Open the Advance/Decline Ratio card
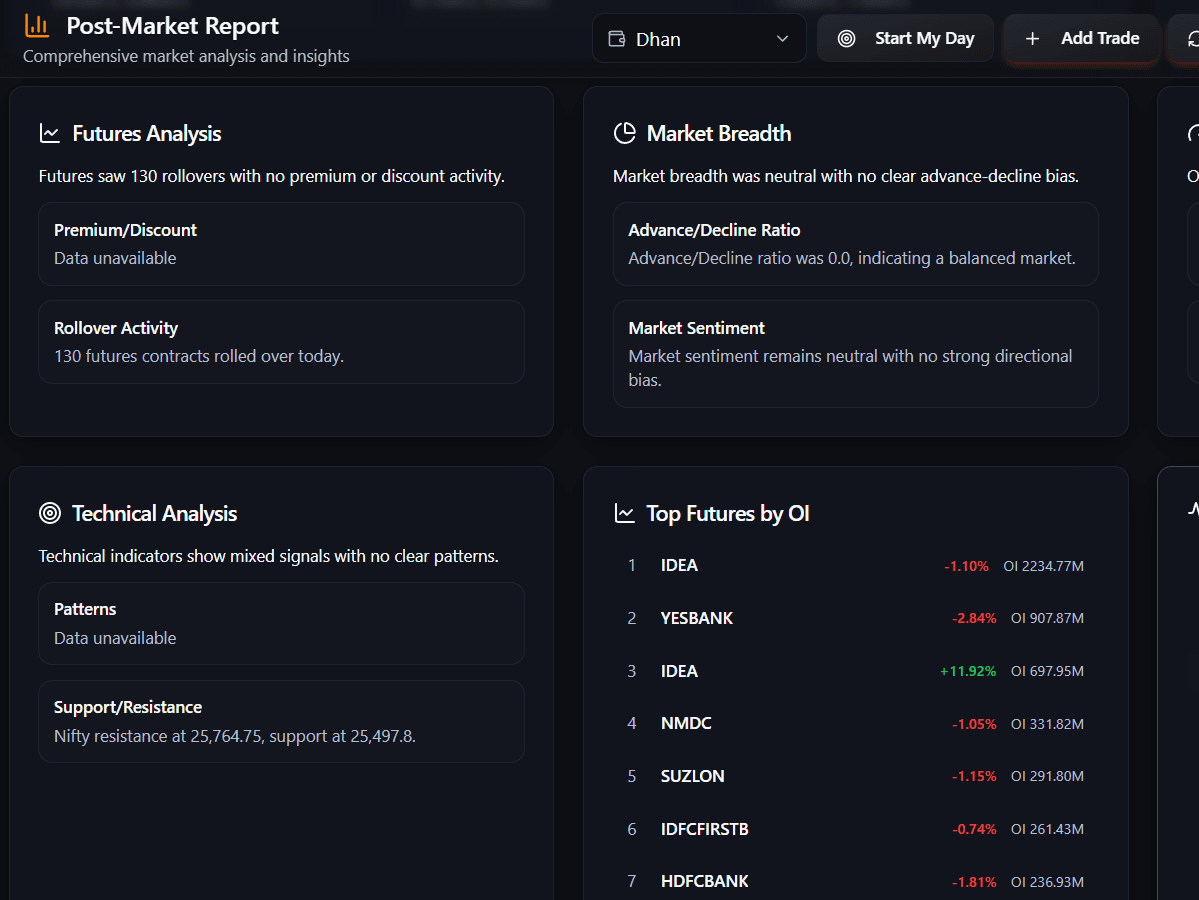 [x=855, y=244]
